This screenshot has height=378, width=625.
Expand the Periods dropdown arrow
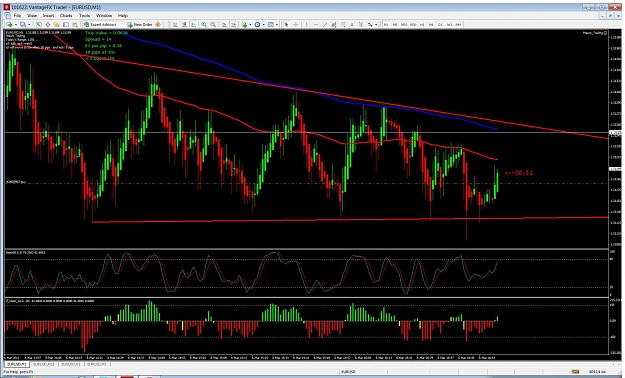pyautogui.click(x=263, y=24)
